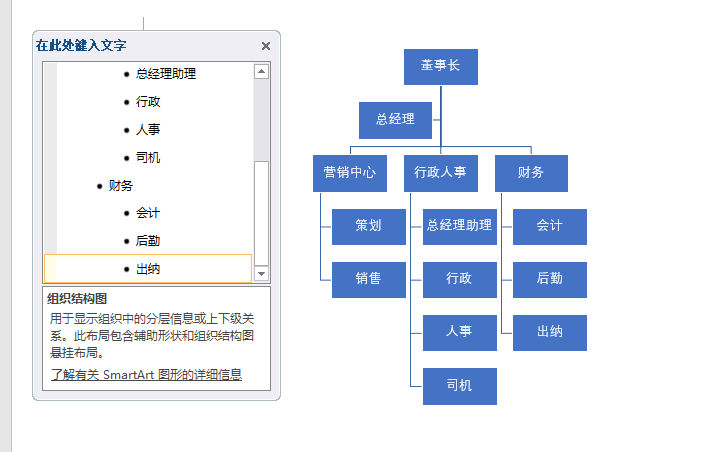Click the text pane scroll up arrow
This screenshot has height=452, width=712.
click(x=261, y=71)
